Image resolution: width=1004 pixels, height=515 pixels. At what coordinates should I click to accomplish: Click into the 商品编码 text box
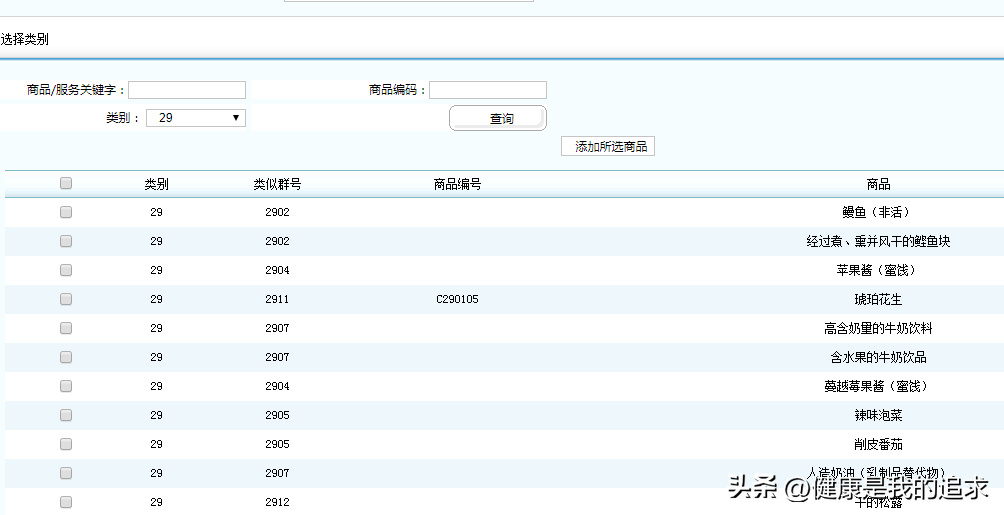tap(488, 90)
